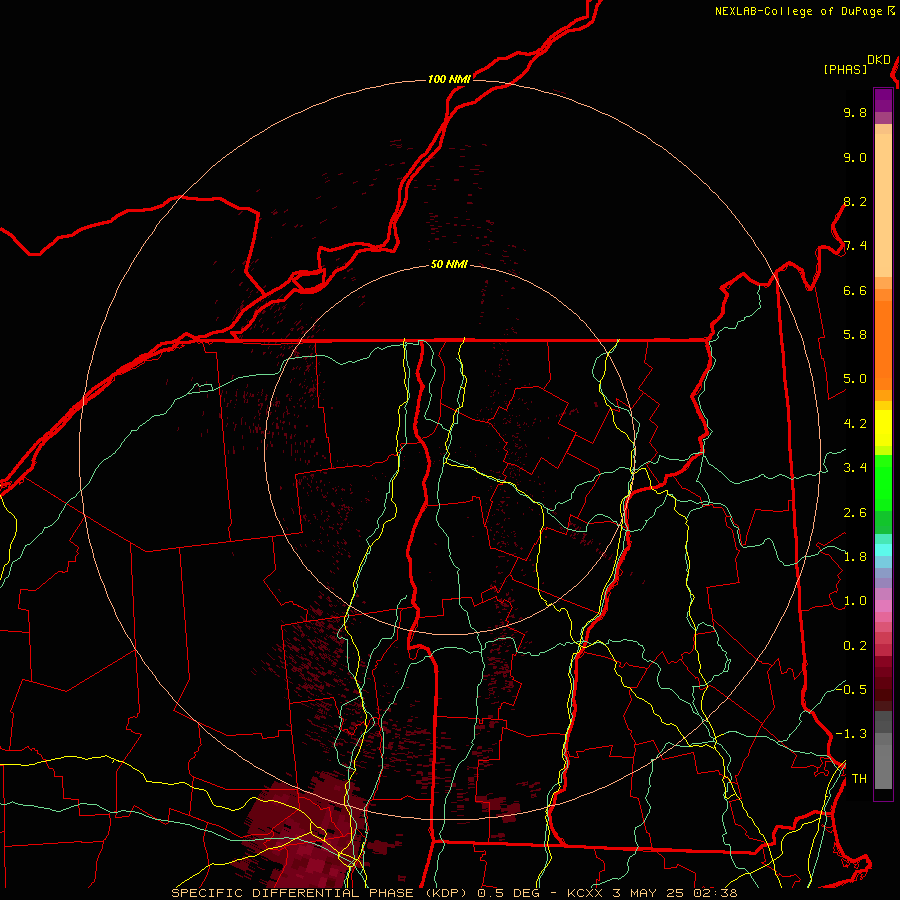Click the [PHAS] legend heading
The height and width of the screenshot is (900, 900).
(845, 70)
